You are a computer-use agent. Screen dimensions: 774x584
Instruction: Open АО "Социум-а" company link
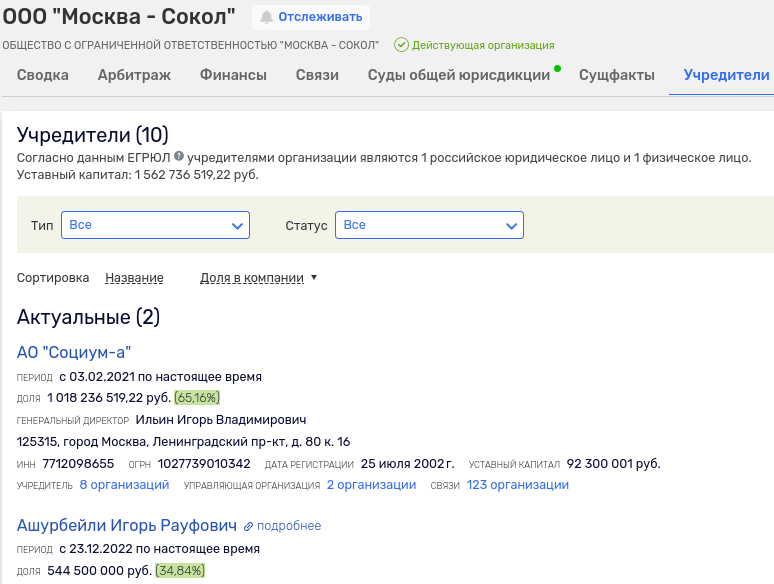coord(74,352)
